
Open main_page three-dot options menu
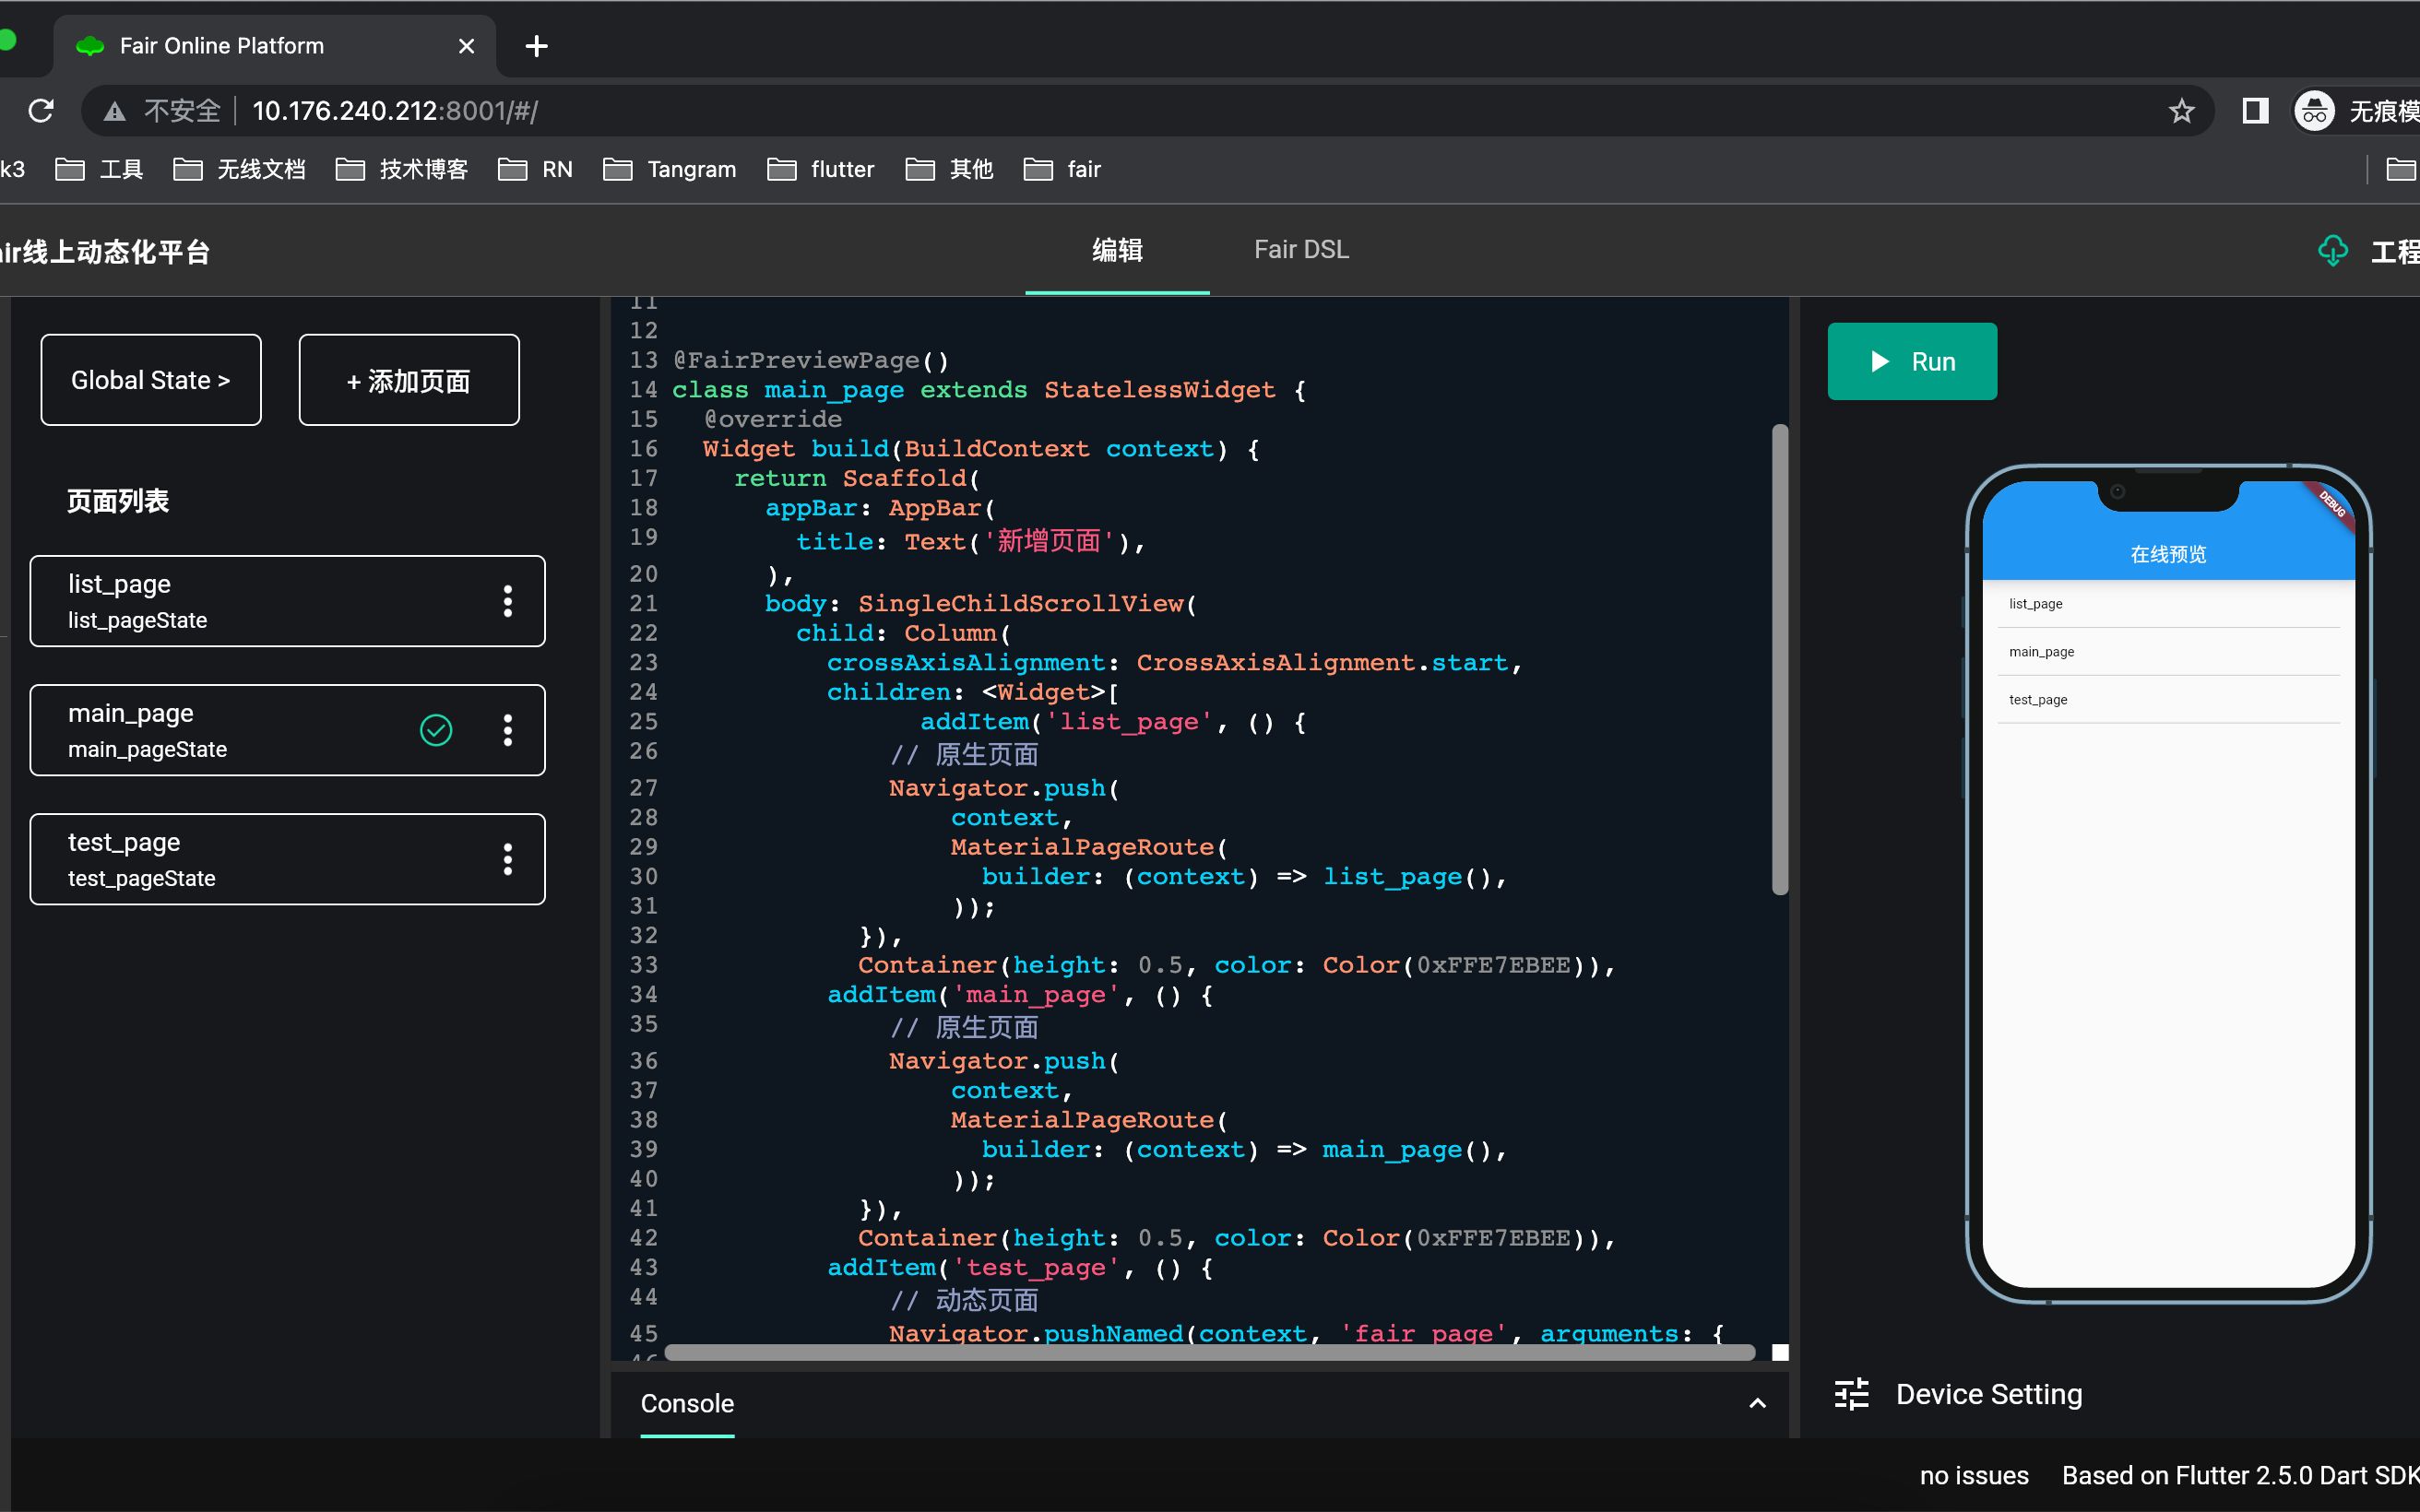coord(508,730)
